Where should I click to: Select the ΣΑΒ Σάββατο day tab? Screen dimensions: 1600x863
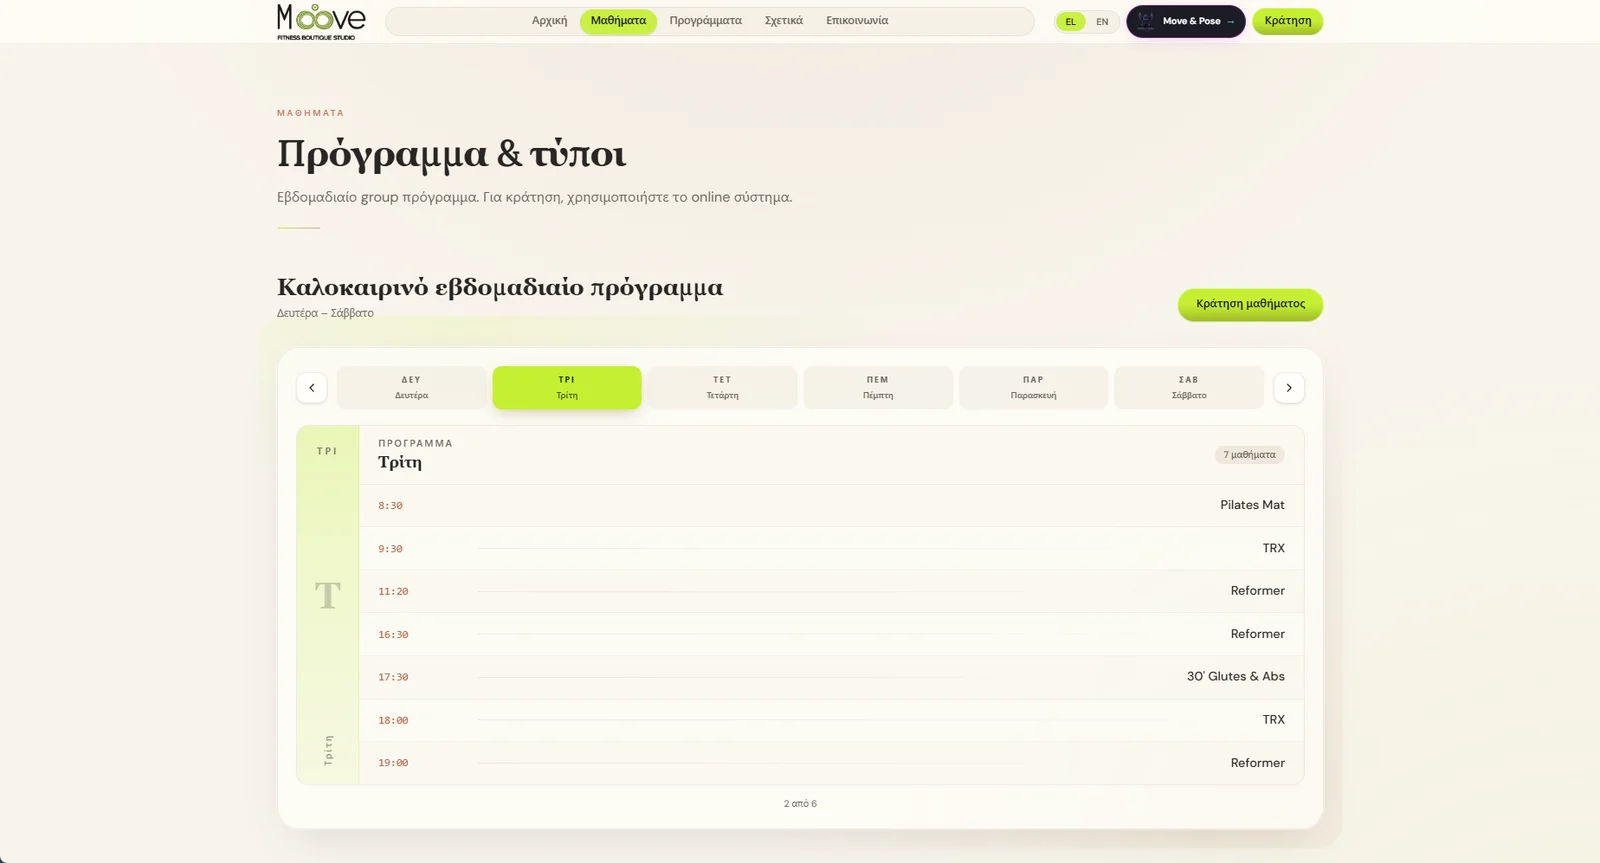point(1189,388)
